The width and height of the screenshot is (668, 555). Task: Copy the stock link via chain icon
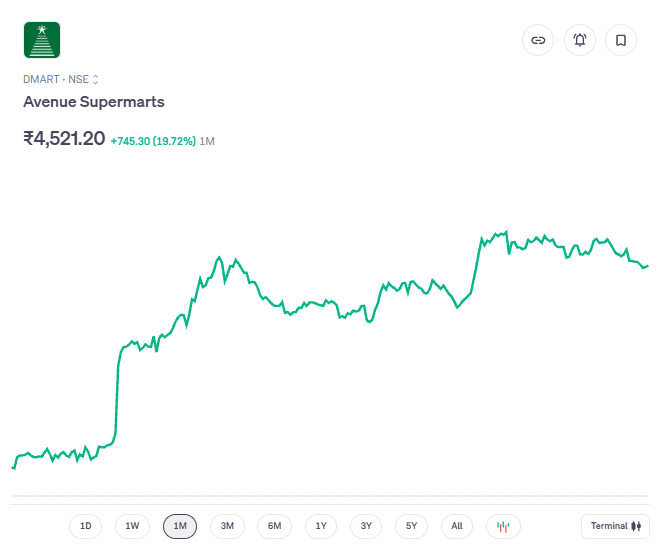(538, 40)
